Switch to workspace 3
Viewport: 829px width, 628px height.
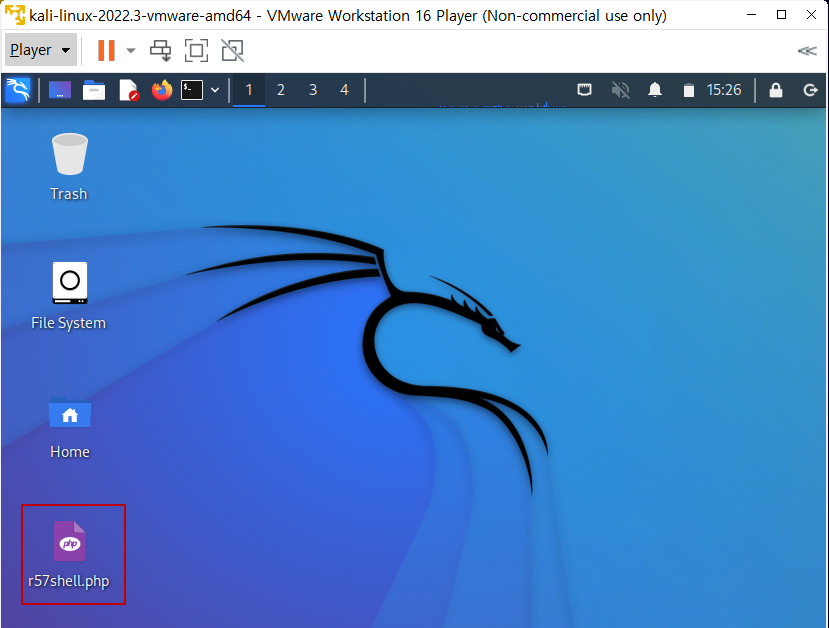click(313, 90)
